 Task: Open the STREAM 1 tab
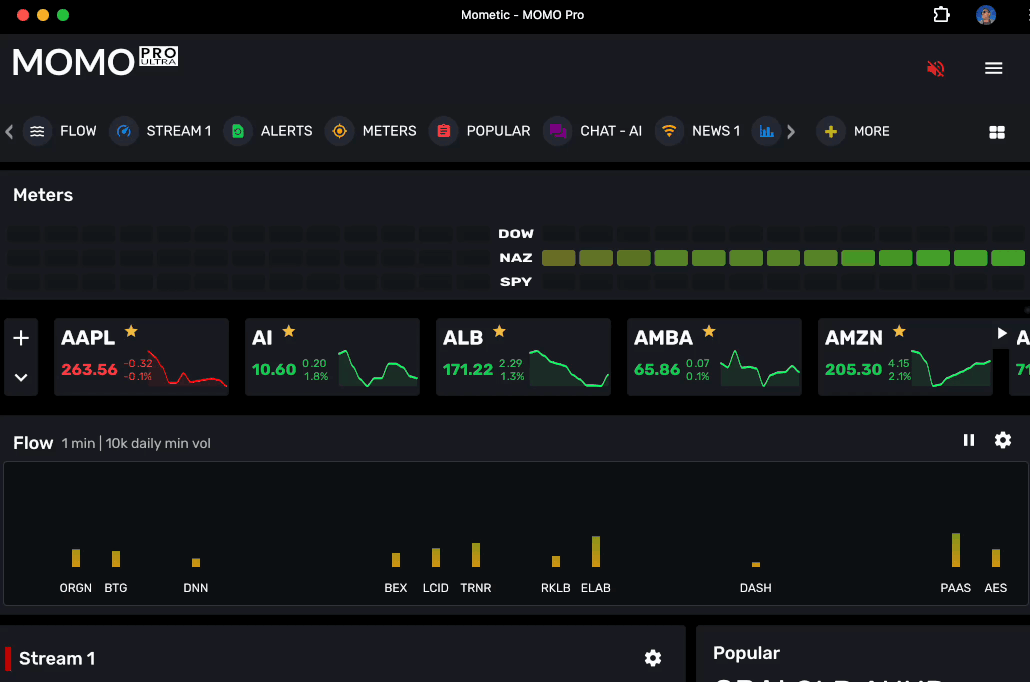tap(179, 131)
